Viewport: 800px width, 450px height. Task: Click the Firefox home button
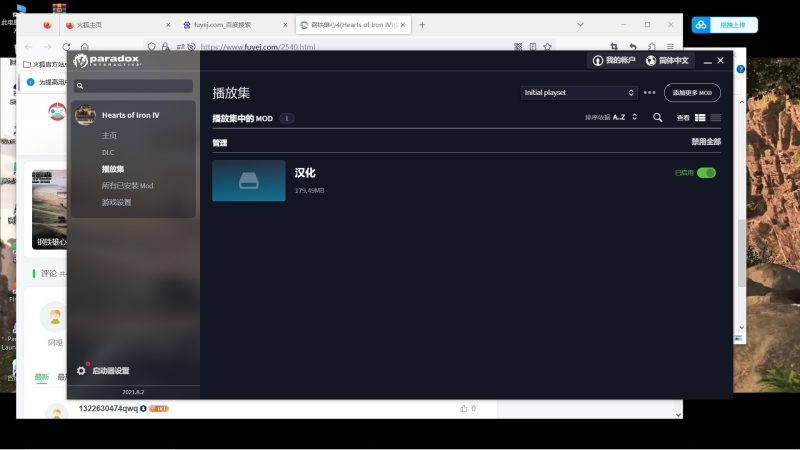click(x=85, y=47)
